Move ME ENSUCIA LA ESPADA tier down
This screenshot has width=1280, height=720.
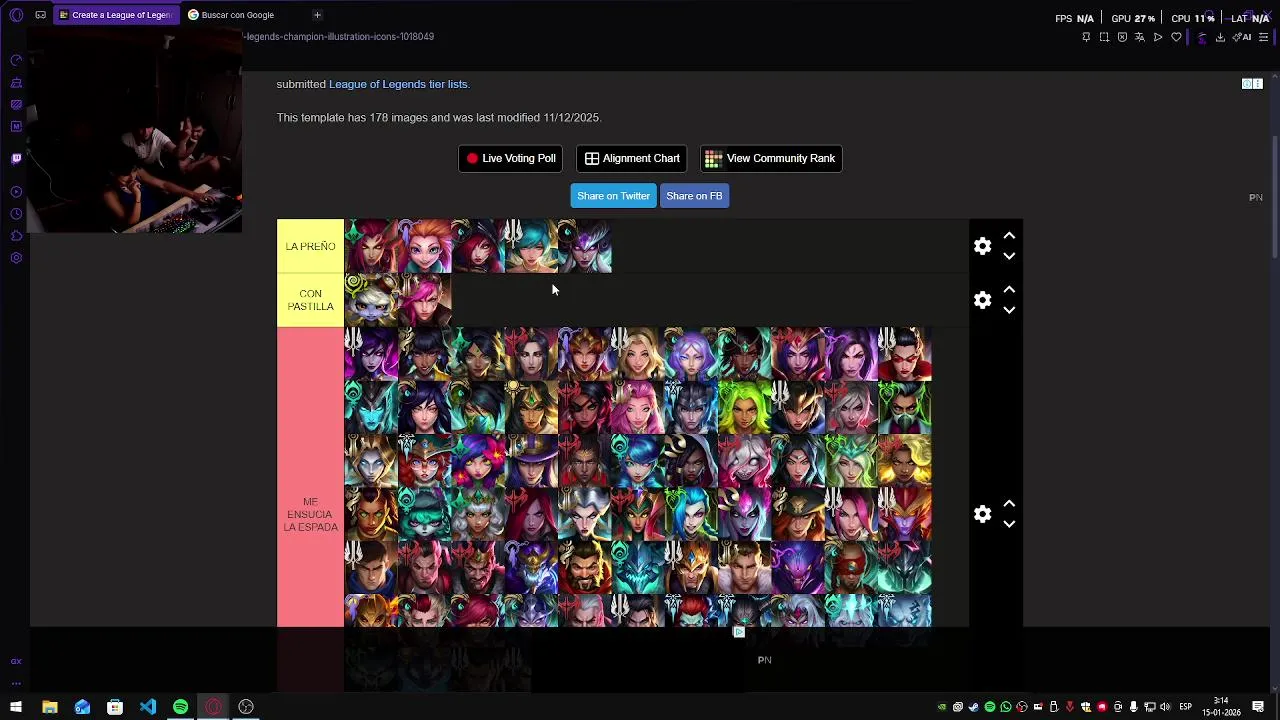pyautogui.click(x=1009, y=523)
